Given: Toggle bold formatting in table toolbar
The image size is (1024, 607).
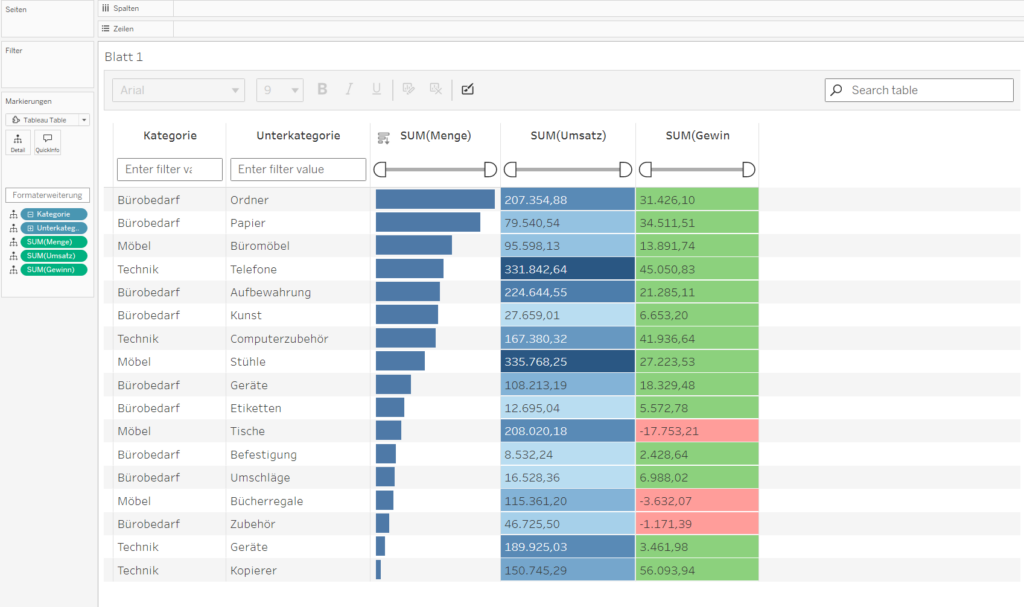Looking at the screenshot, I should coord(322,90).
